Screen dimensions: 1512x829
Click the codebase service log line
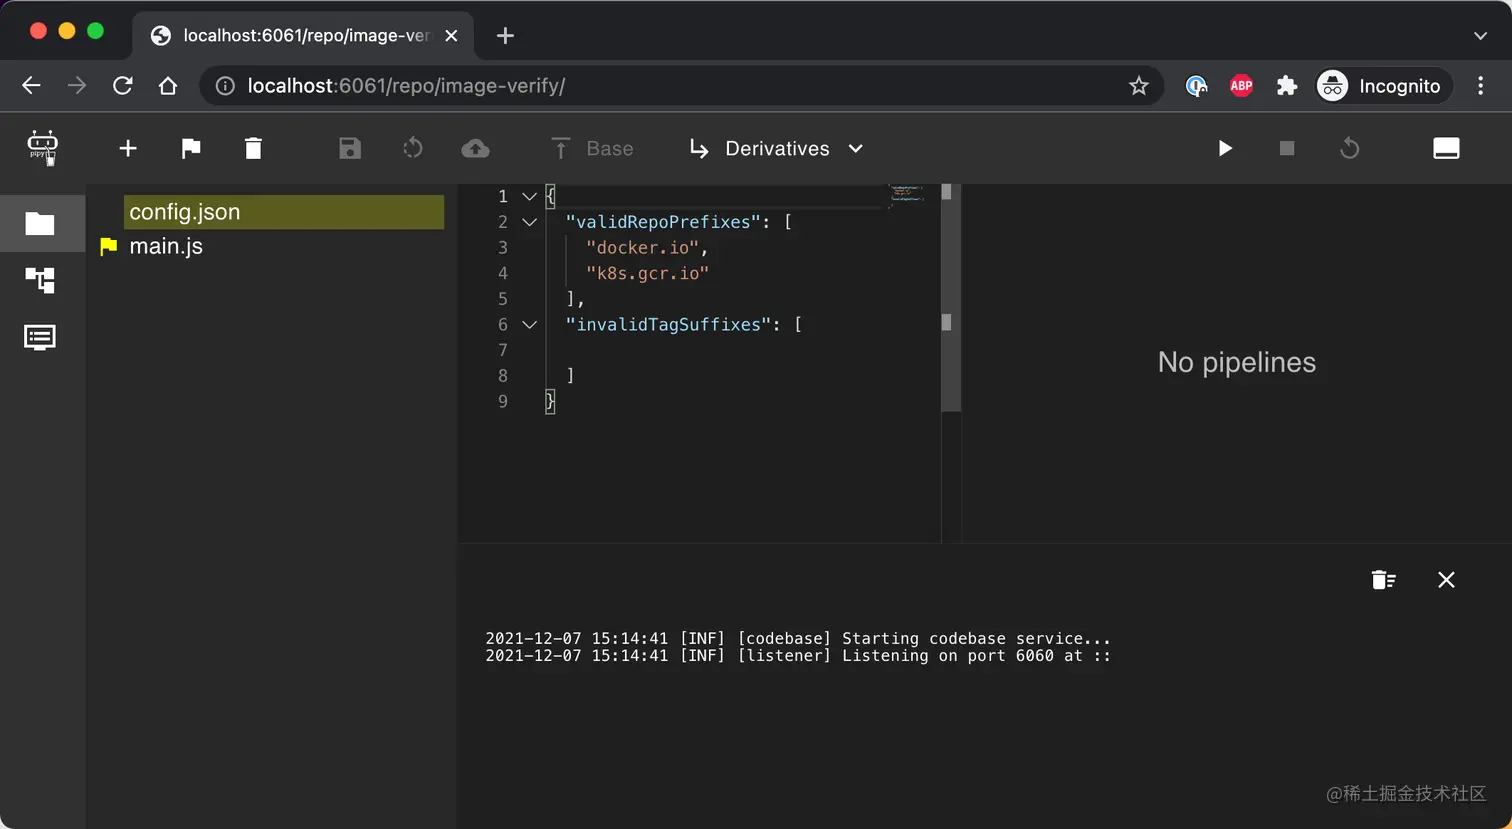(x=798, y=638)
